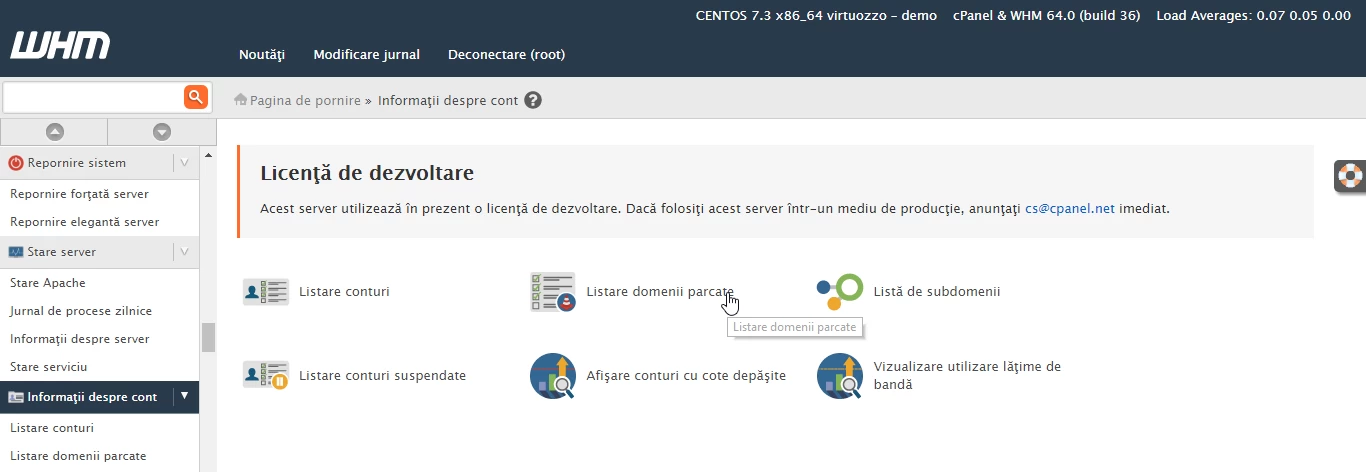Click the Listă de subdomenii icon

[839, 292]
